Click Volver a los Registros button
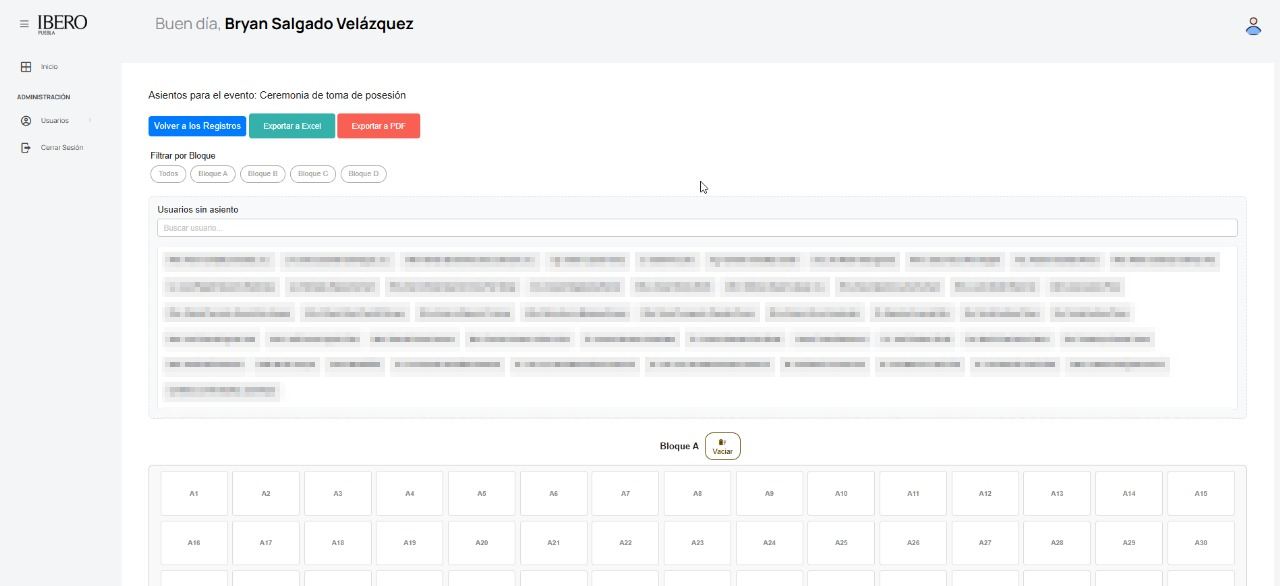The image size is (1280, 586). pos(197,126)
